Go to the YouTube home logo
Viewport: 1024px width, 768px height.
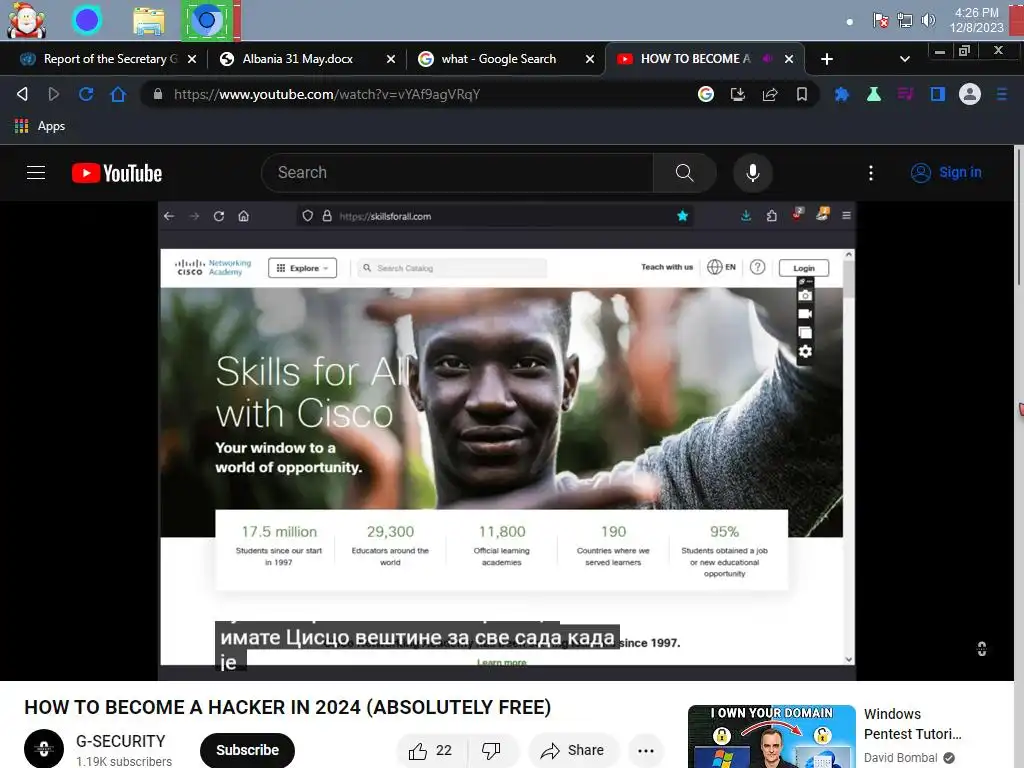click(x=117, y=173)
